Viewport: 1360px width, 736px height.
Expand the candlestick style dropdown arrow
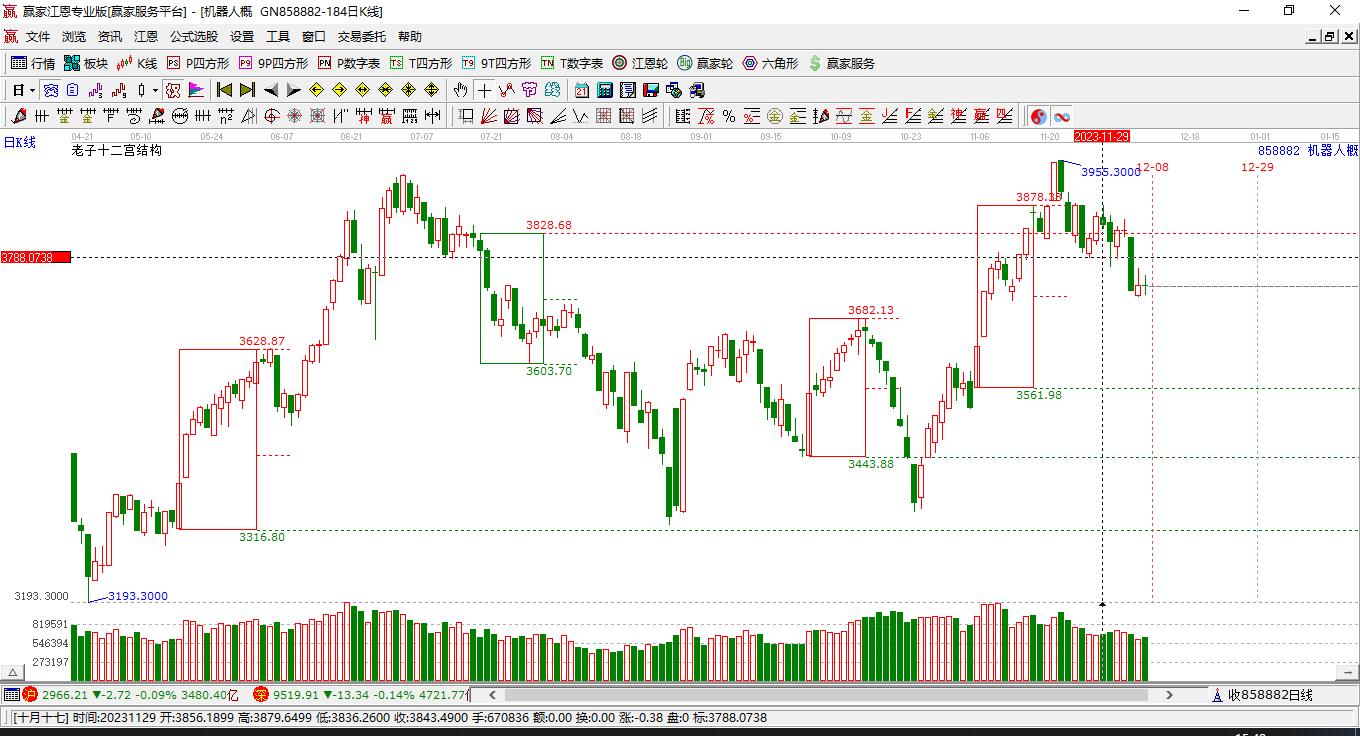click(154, 90)
